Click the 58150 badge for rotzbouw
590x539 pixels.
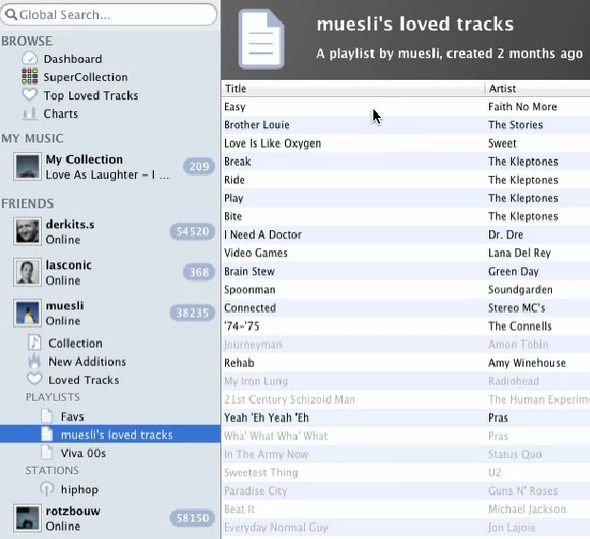pyautogui.click(x=192, y=518)
